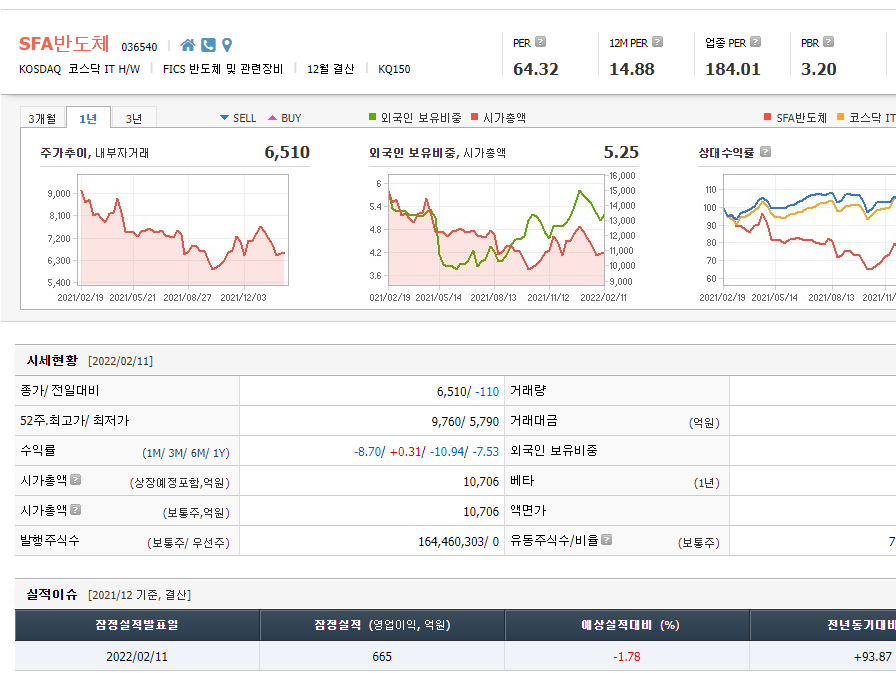Image resolution: width=896 pixels, height=673 pixels.
Task: Click FICS 반도체 및 관련장비 label
Action: coord(223,69)
